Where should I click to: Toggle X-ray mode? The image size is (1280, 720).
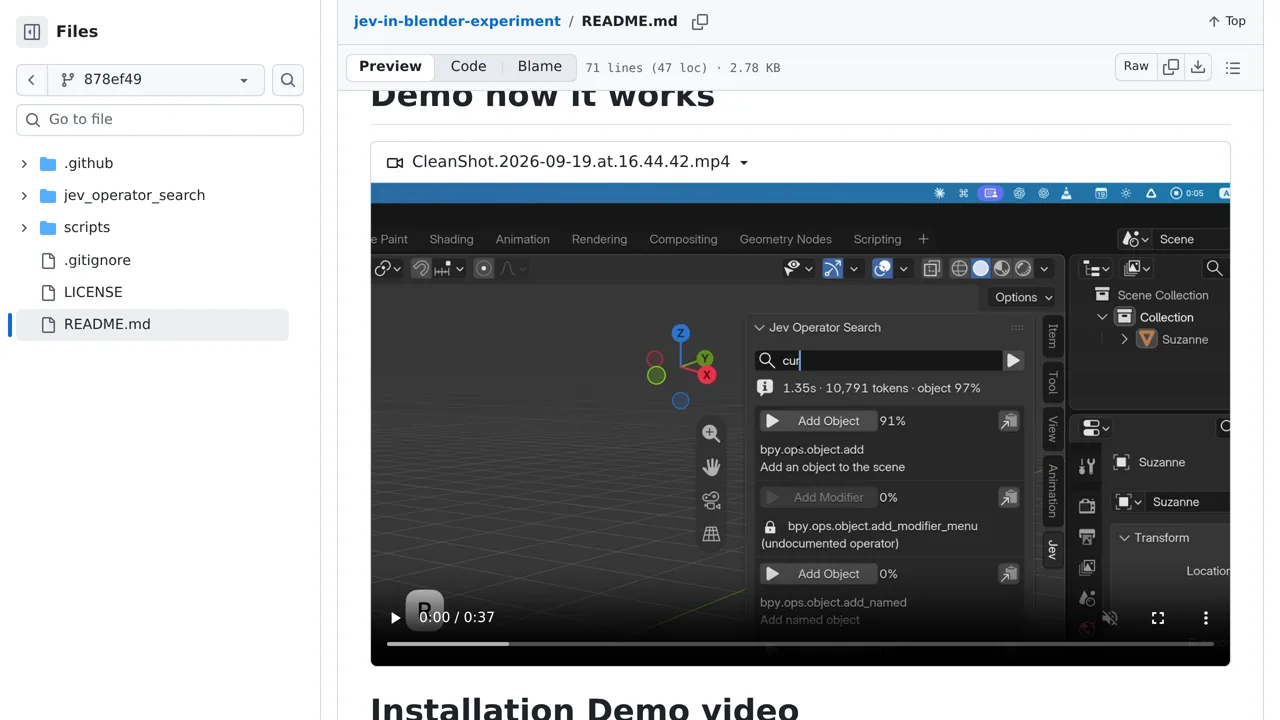click(x=931, y=268)
